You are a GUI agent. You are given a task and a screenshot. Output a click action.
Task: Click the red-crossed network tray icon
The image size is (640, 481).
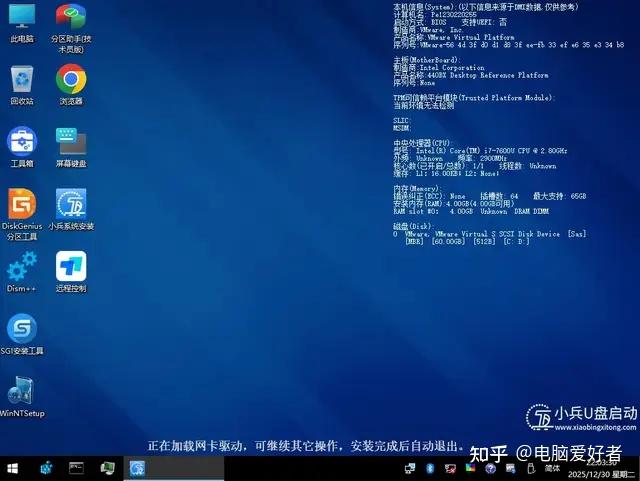tap(450, 468)
